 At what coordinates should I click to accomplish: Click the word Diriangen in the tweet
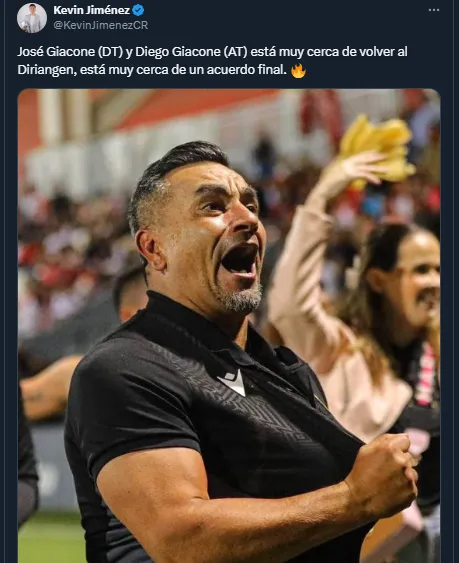click(46, 70)
